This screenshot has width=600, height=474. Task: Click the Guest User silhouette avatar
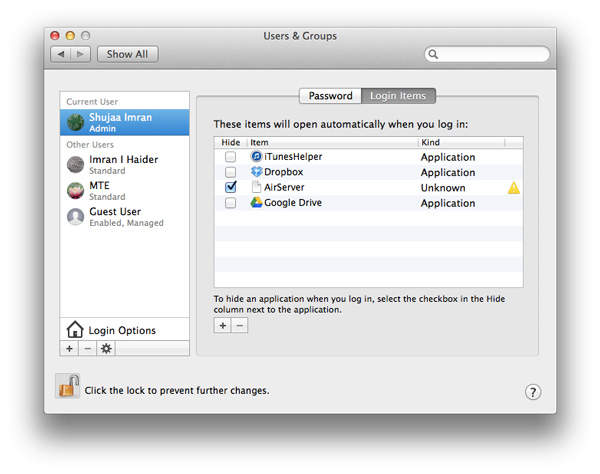75,217
